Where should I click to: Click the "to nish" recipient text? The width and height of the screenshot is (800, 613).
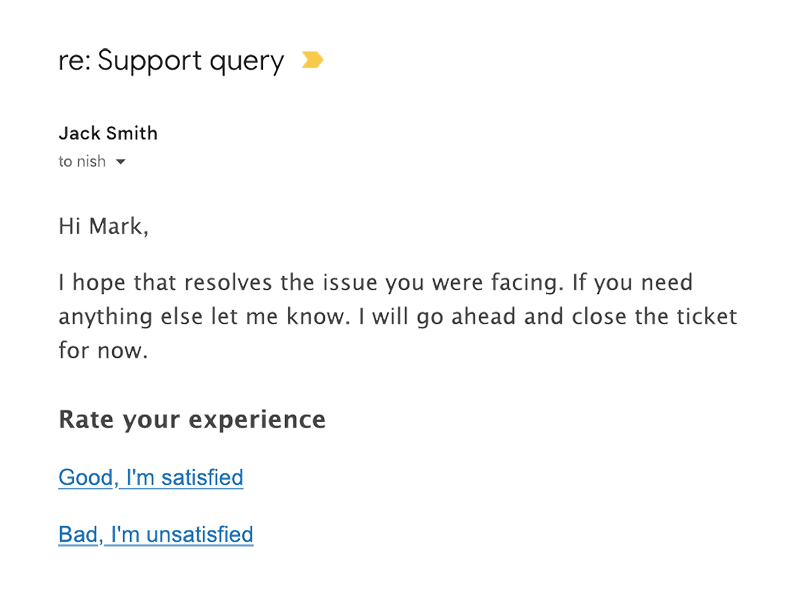[82, 161]
